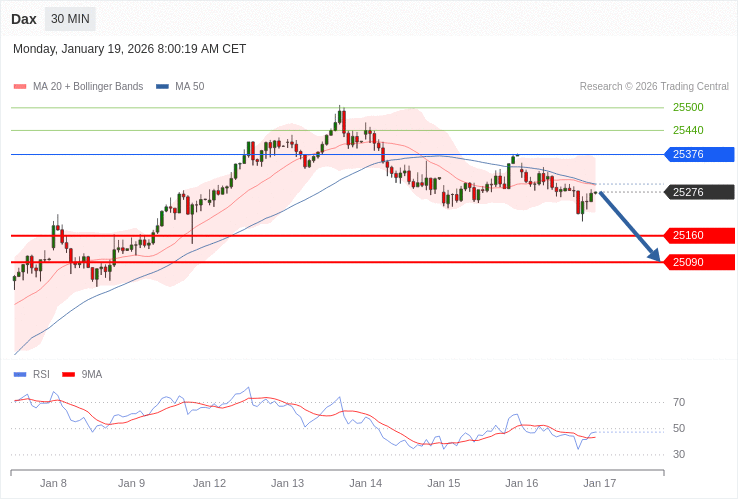Click the 25440 resistance level label
738x500 pixels.
[688, 130]
